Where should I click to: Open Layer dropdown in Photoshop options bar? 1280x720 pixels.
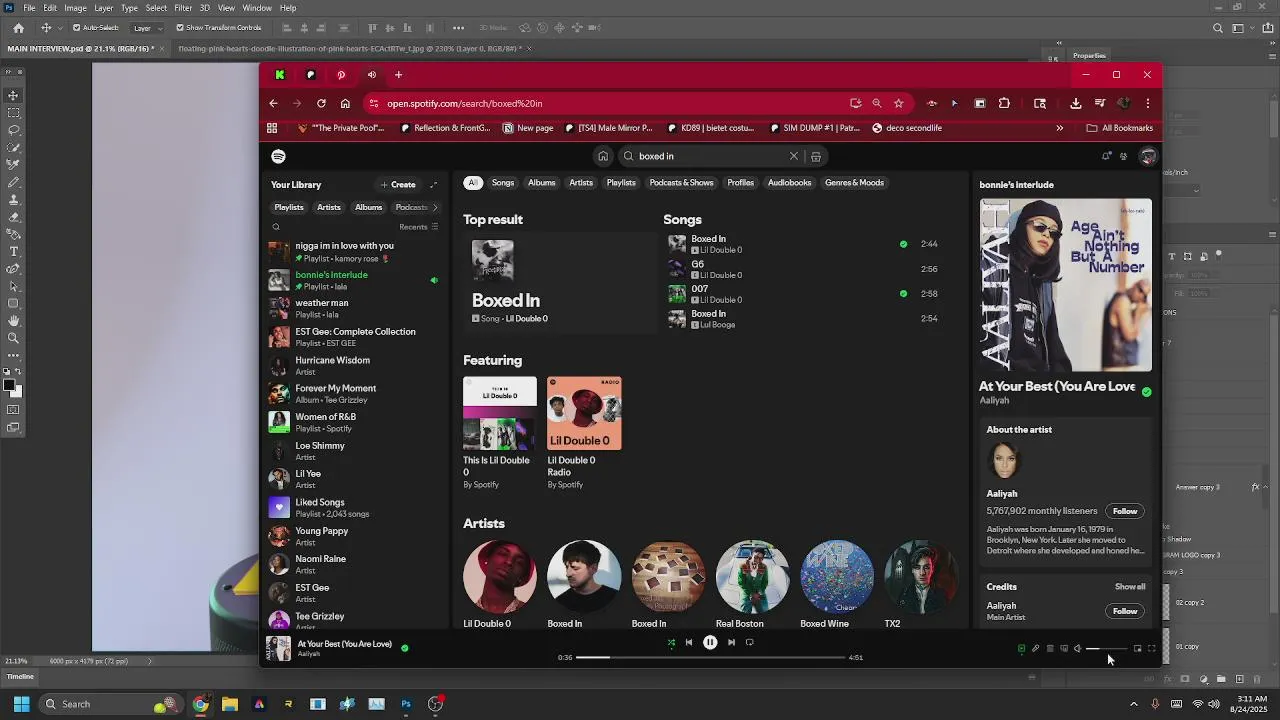[x=146, y=28]
